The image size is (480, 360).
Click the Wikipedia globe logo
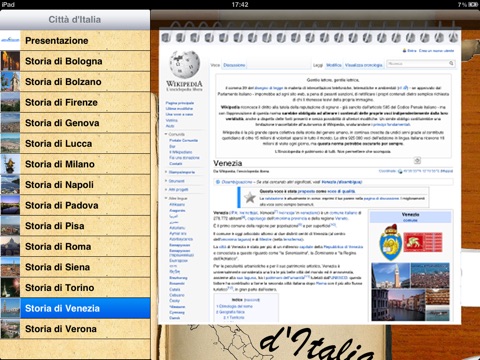click(185, 64)
